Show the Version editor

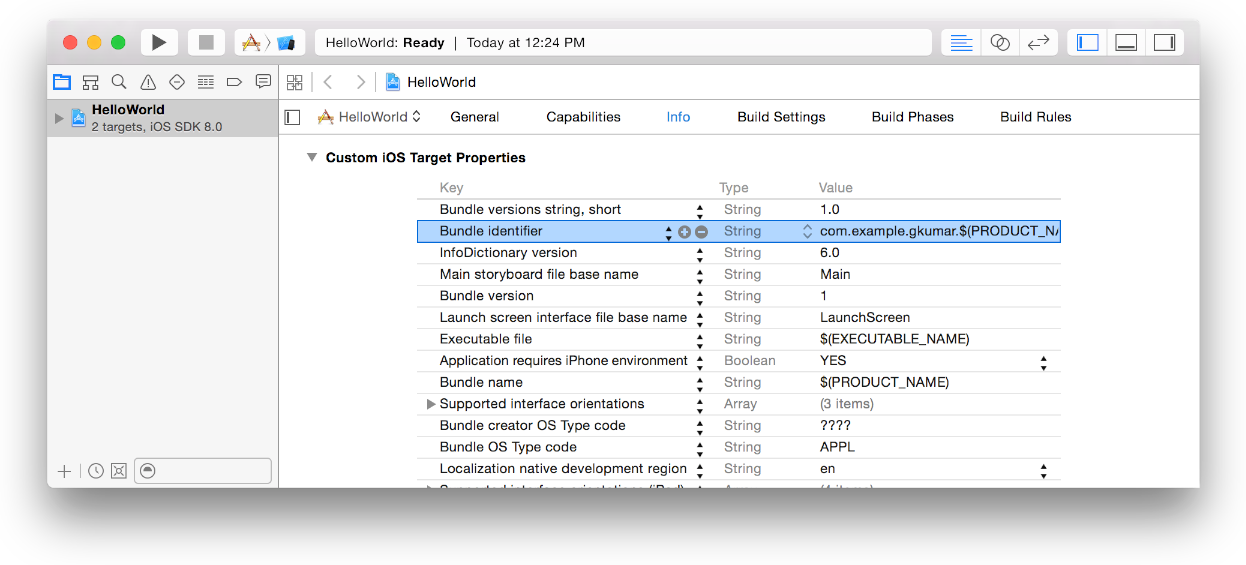click(1038, 42)
